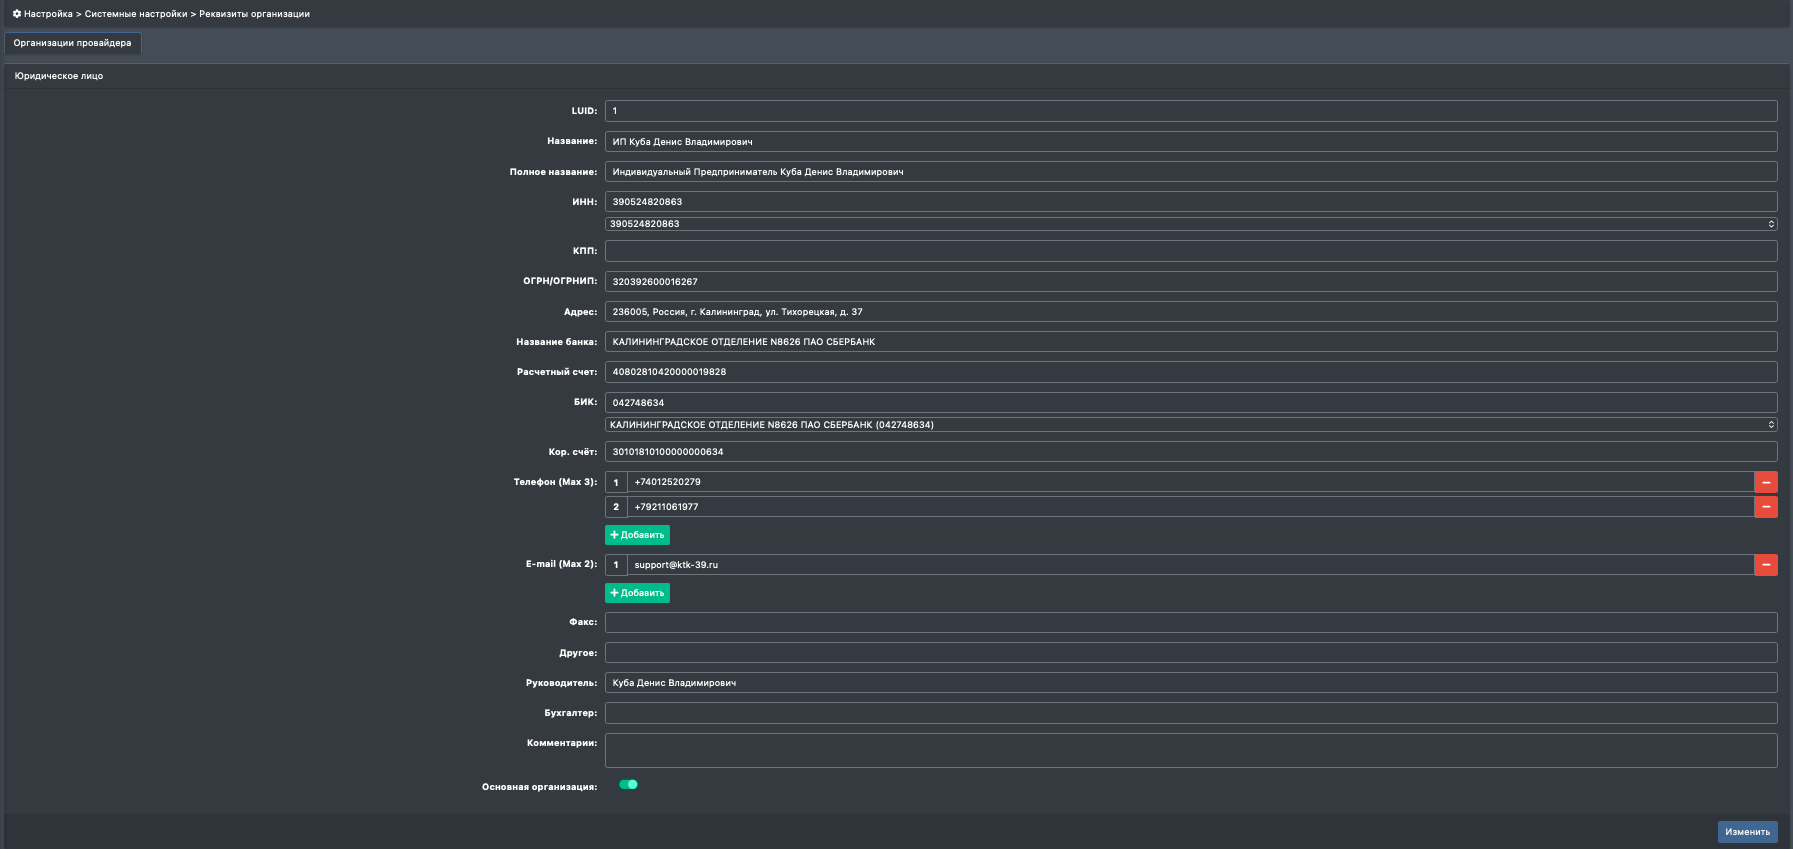Switch to Организации провайдера tab
The height and width of the screenshot is (849, 1793).
tap(72, 43)
